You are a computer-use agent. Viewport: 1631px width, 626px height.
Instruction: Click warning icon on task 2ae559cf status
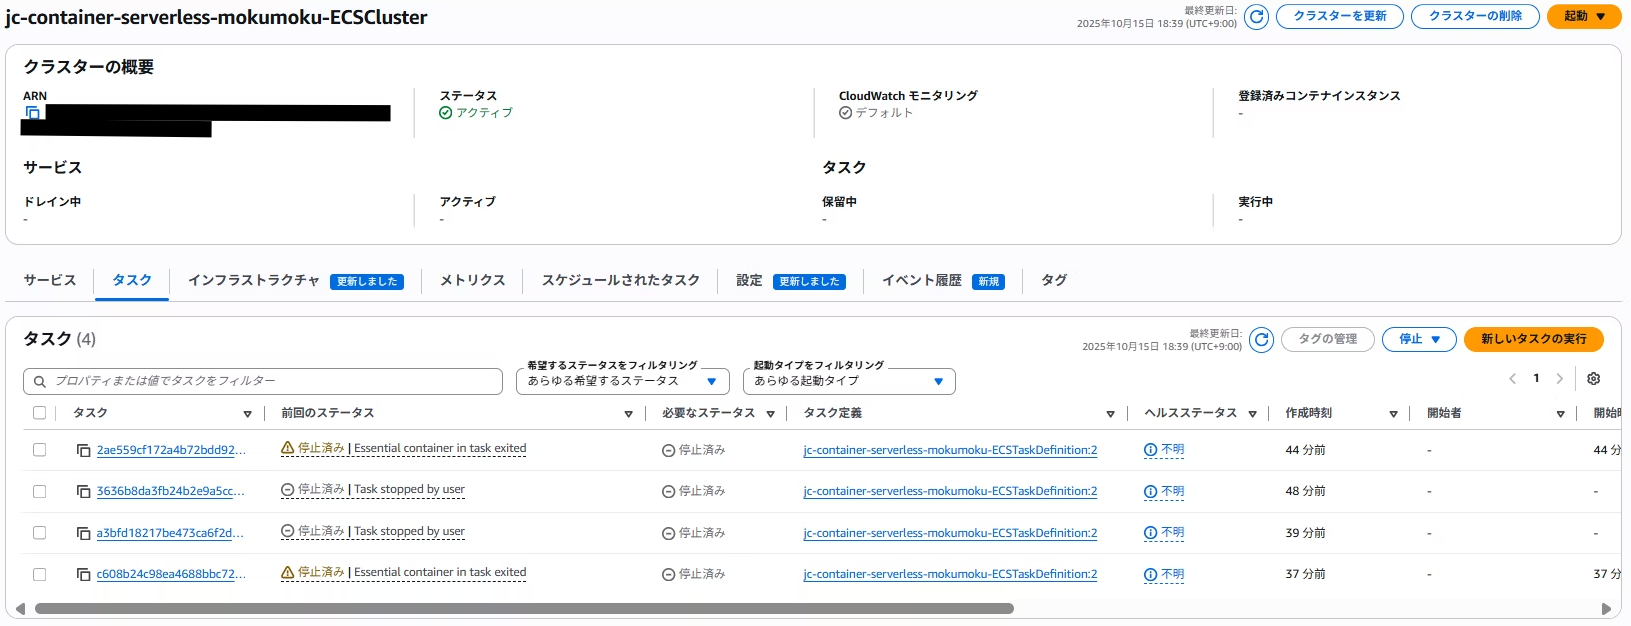pyautogui.click(x=288, y=448)
